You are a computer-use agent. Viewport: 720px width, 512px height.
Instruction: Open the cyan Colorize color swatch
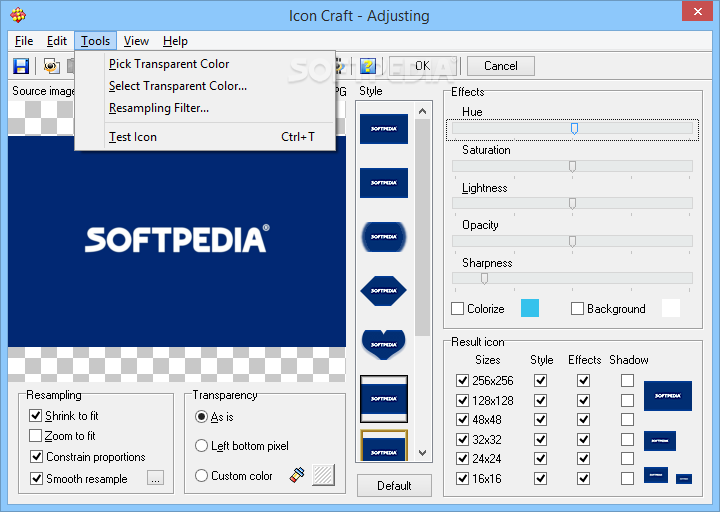530,308
